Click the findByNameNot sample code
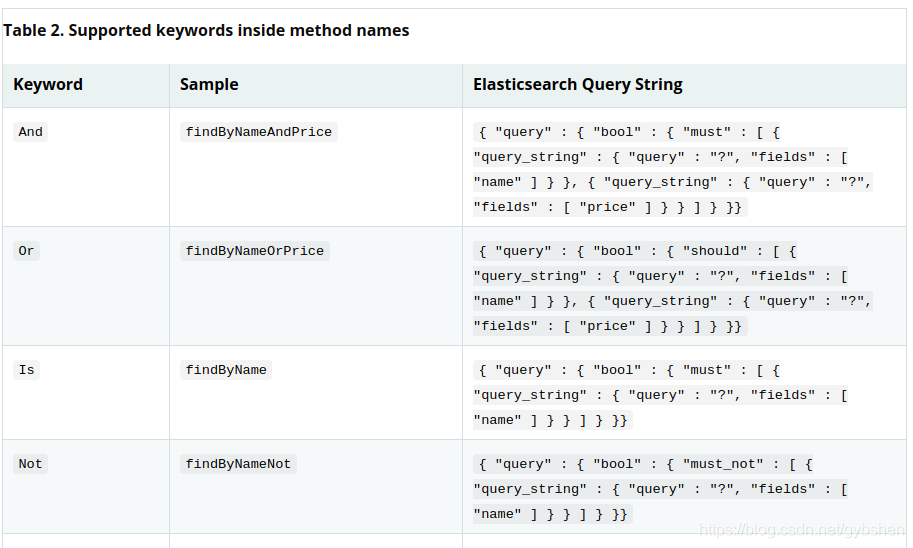 [x=238, y=464]
